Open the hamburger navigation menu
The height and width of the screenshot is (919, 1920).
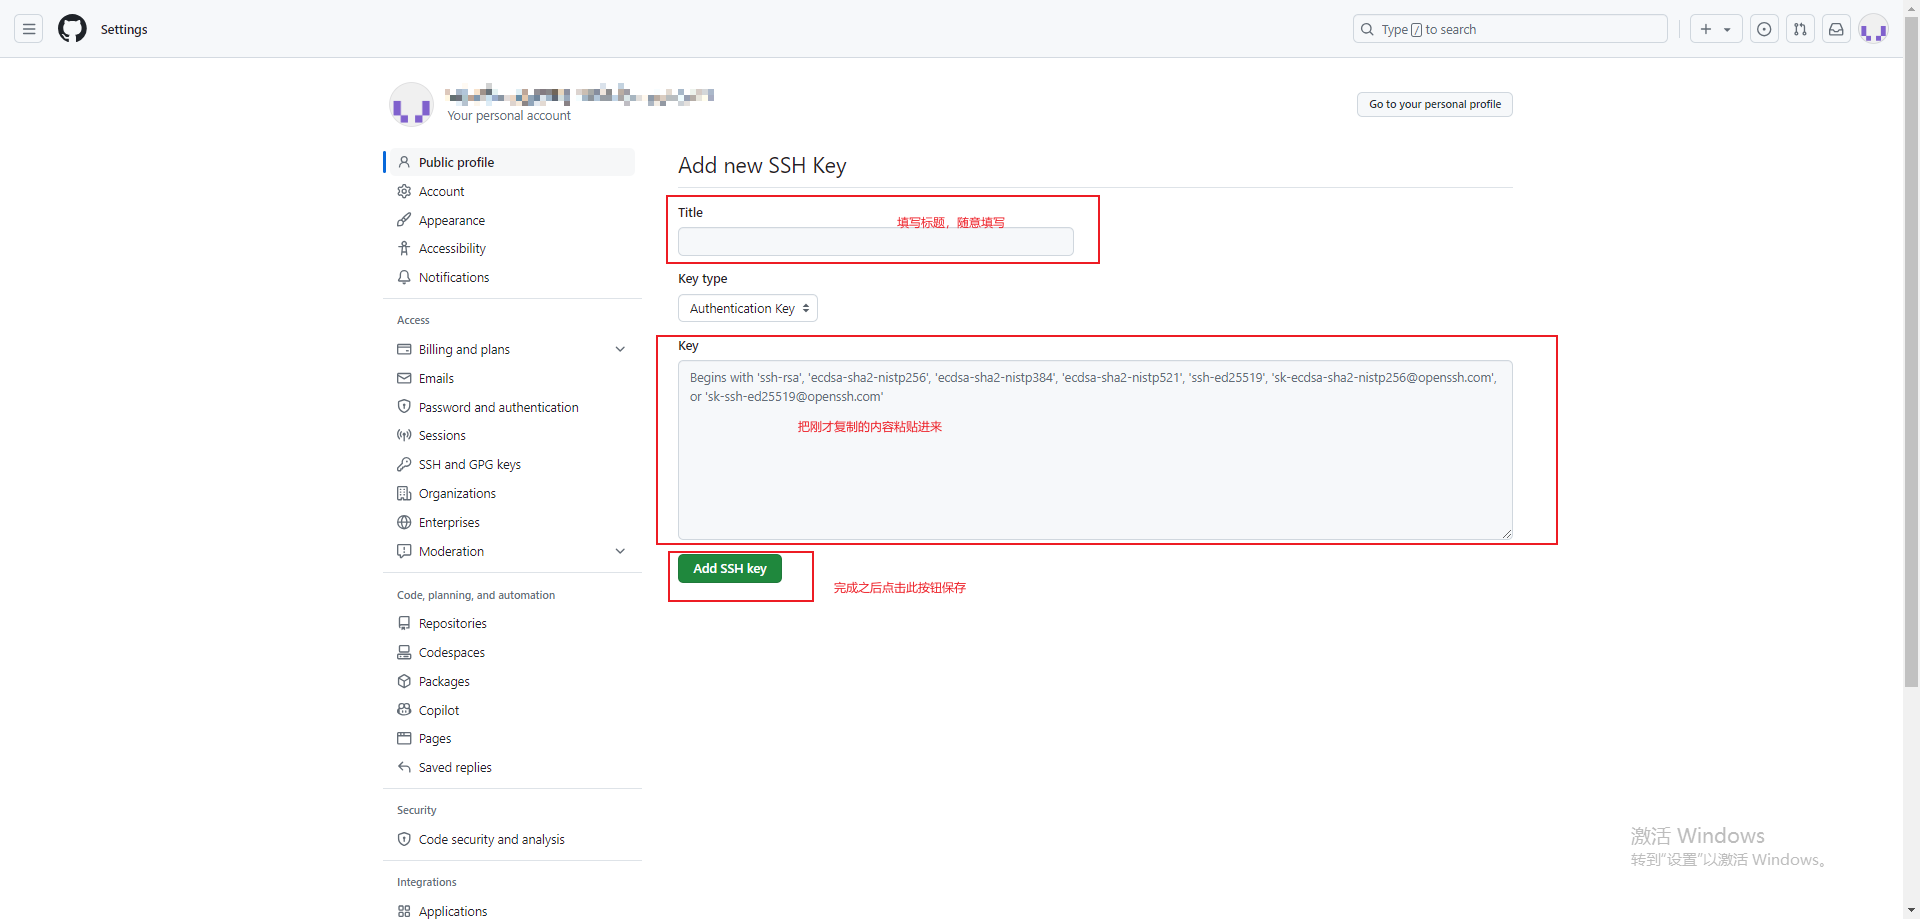click(x=29, y=29)
